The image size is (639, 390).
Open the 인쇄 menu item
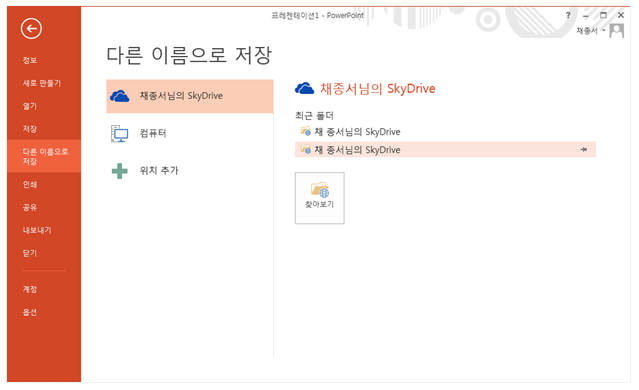[x=30, y=184]
